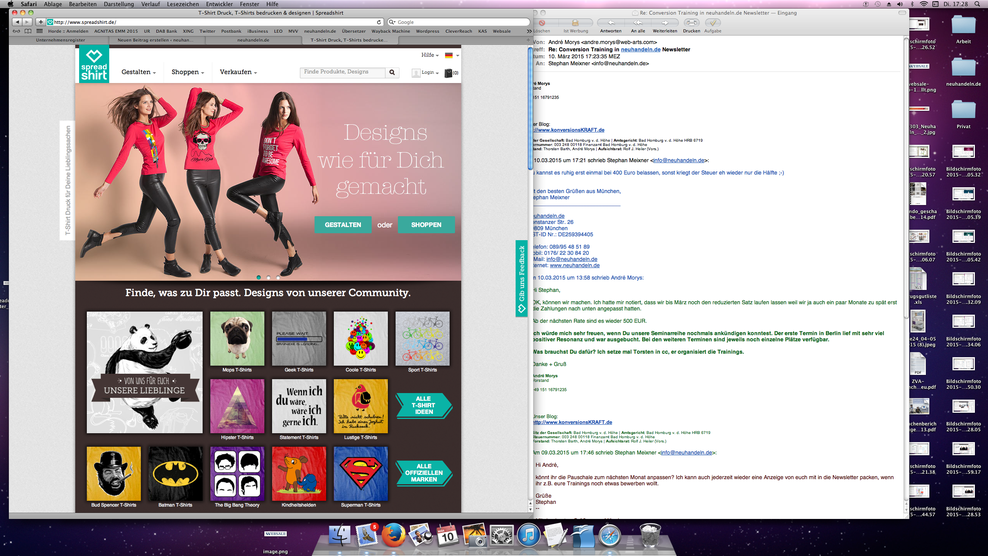
Task: Switch to Neuen Beitrag erstellen tab
Action: [x=156, y=40]
